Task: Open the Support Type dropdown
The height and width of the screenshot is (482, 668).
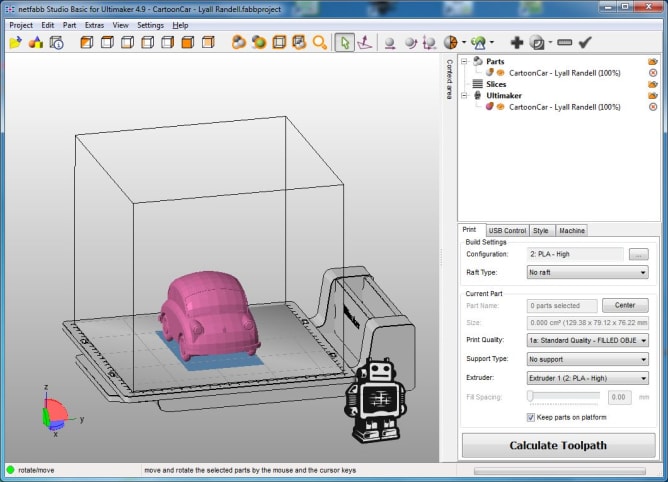Action: point(587,359)
